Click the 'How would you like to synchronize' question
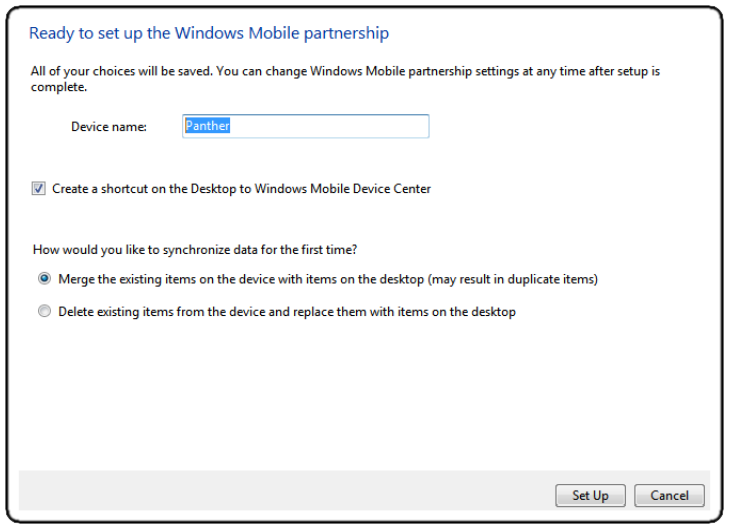The width and height of the screenshot is (729, 529). 195,250
